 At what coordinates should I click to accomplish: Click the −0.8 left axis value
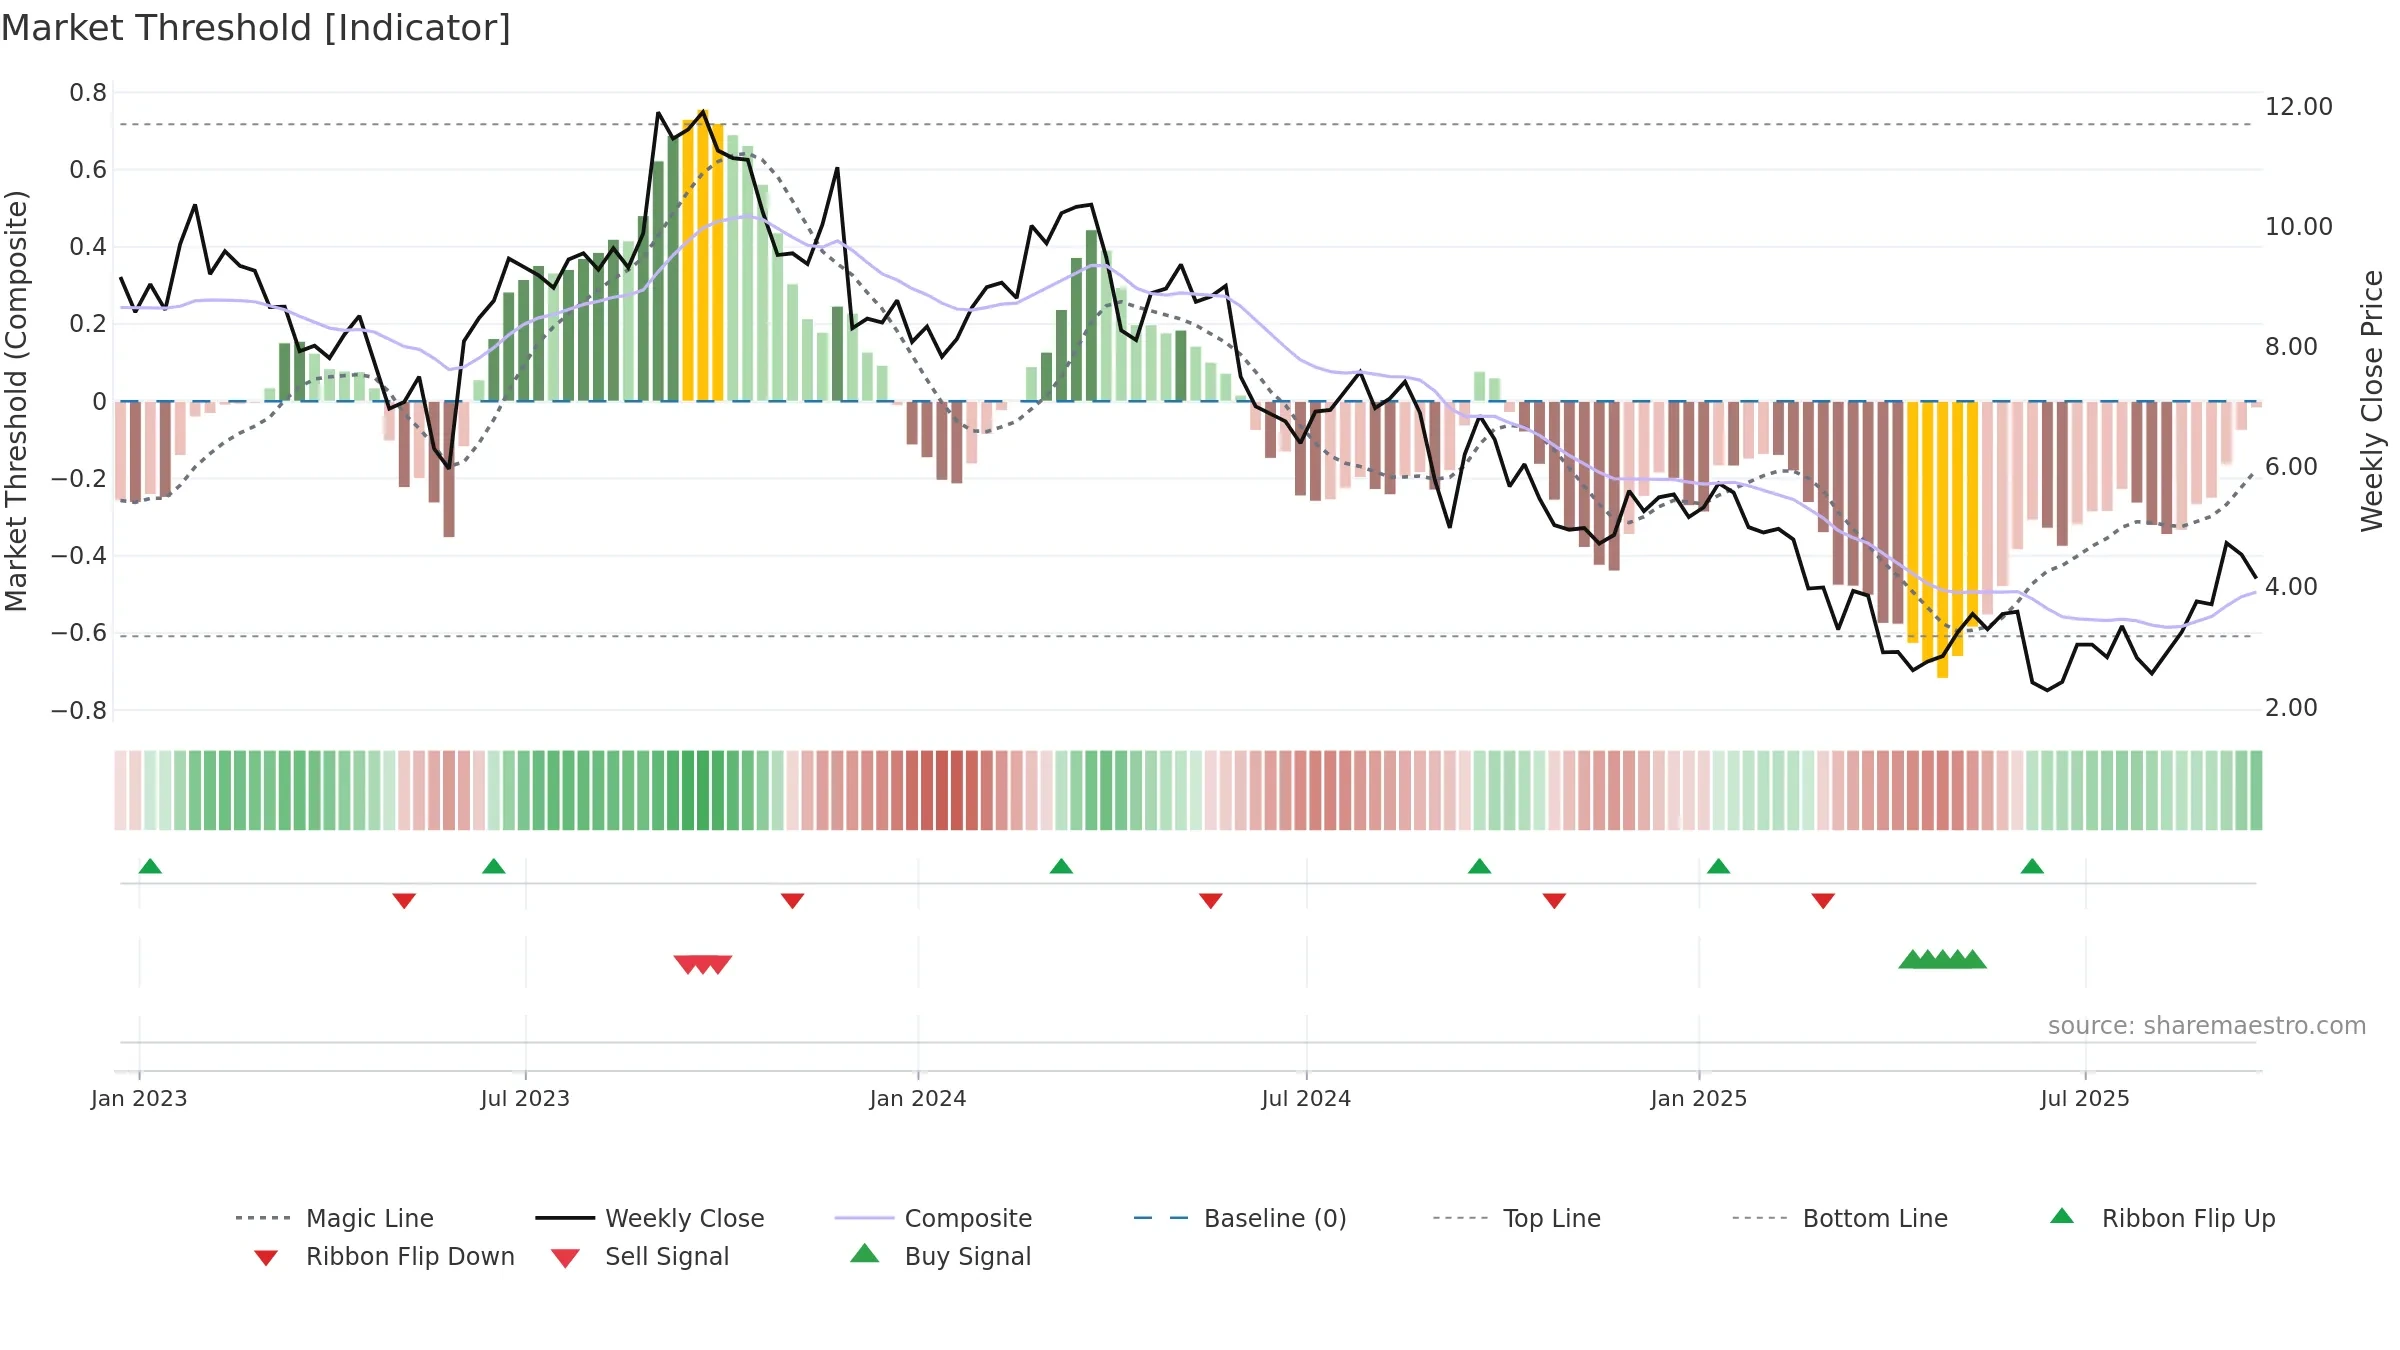pos(79,710)
